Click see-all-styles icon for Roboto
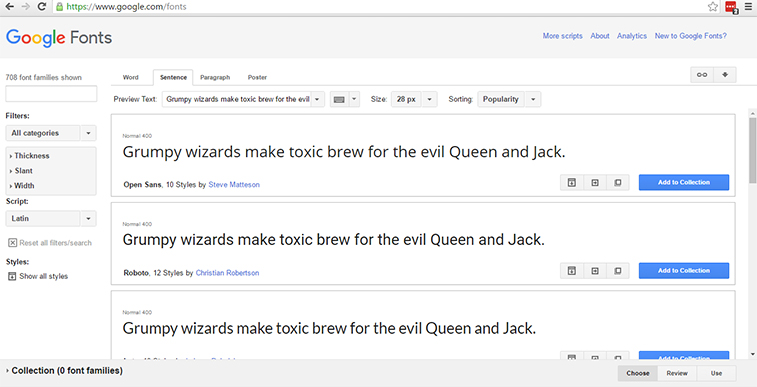The width and height of the screenshot is (757, 387). coord(572,271)
